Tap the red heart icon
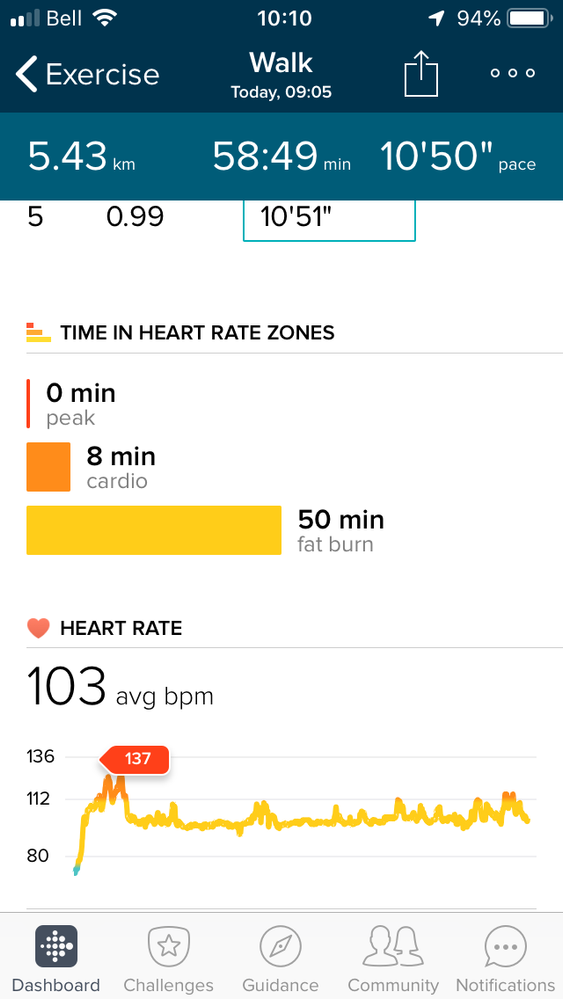 tap(38, 628)
